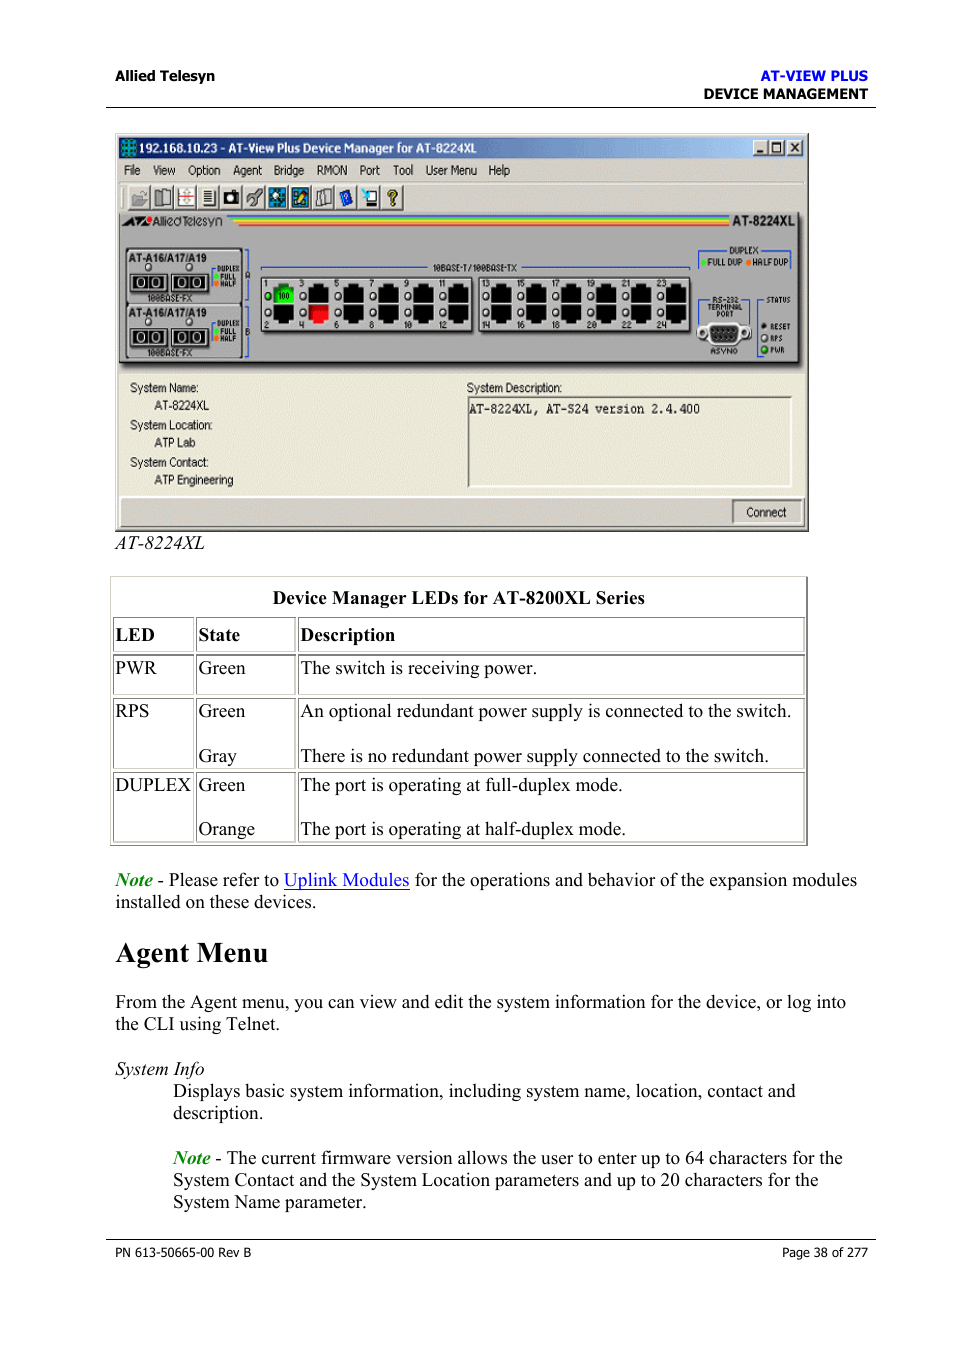The image size is (954, 1351).
Task: Select green port 1 on the switch
Action: point(283,295)
